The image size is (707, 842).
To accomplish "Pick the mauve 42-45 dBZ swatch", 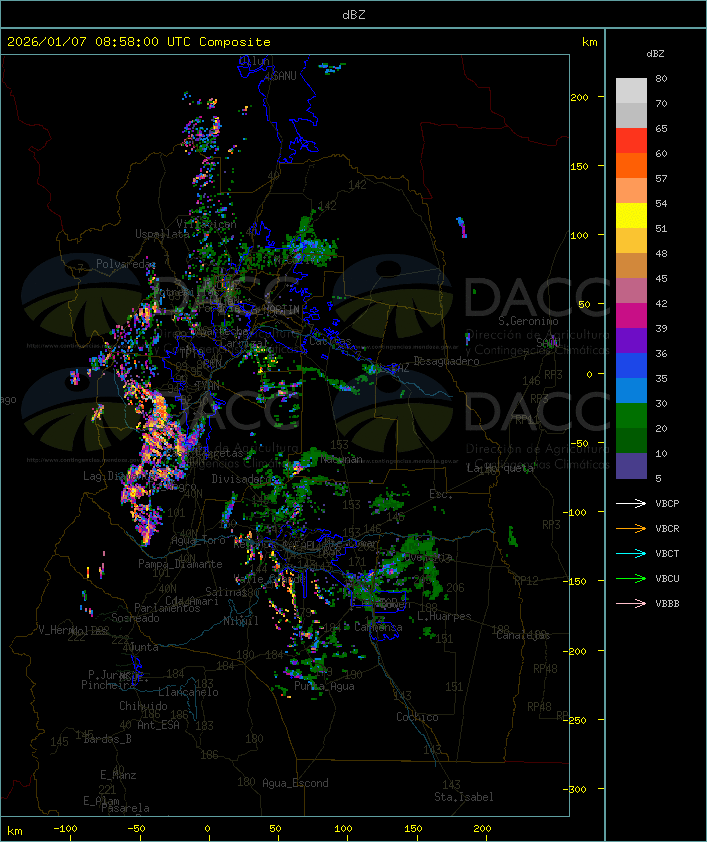I will [x=631, y=291].
